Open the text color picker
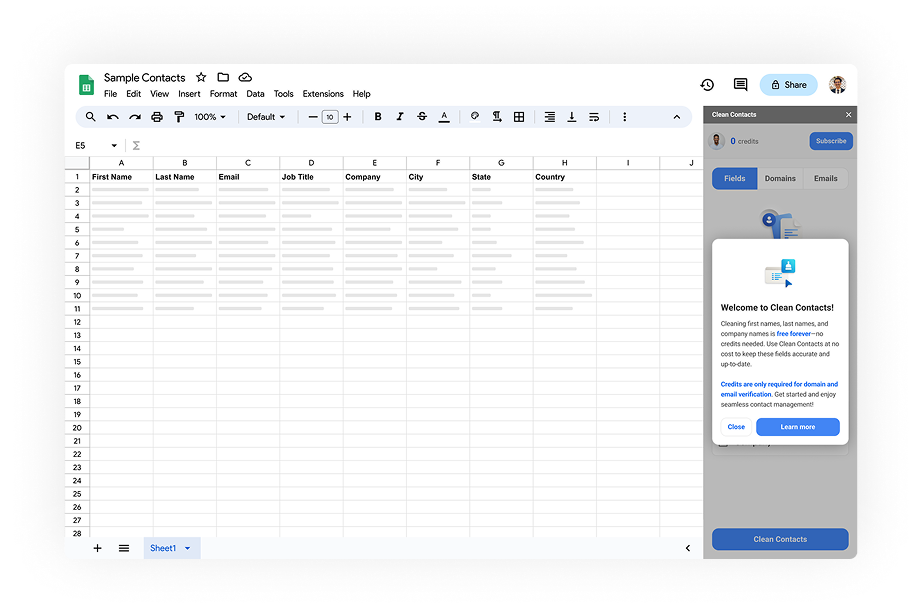The image size is (922, 615). pyautogui.click(x=444, y=117)
